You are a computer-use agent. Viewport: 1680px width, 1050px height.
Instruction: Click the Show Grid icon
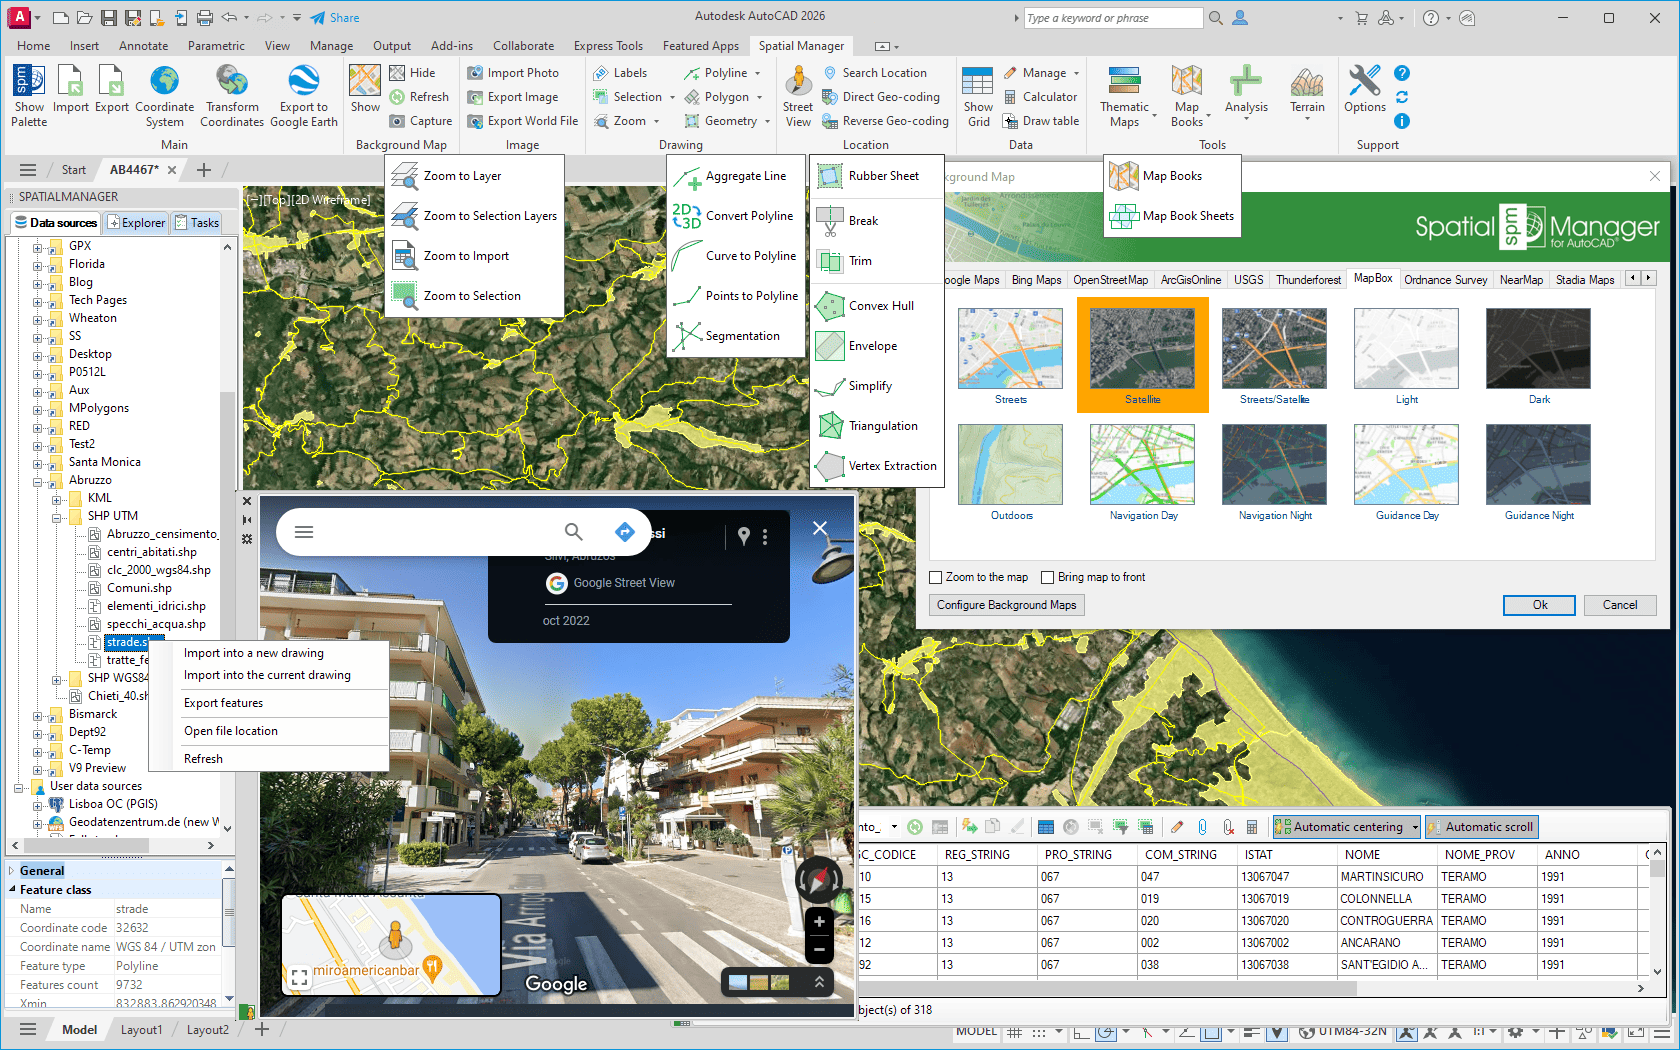pyautogui.click(x=977, y=82)
